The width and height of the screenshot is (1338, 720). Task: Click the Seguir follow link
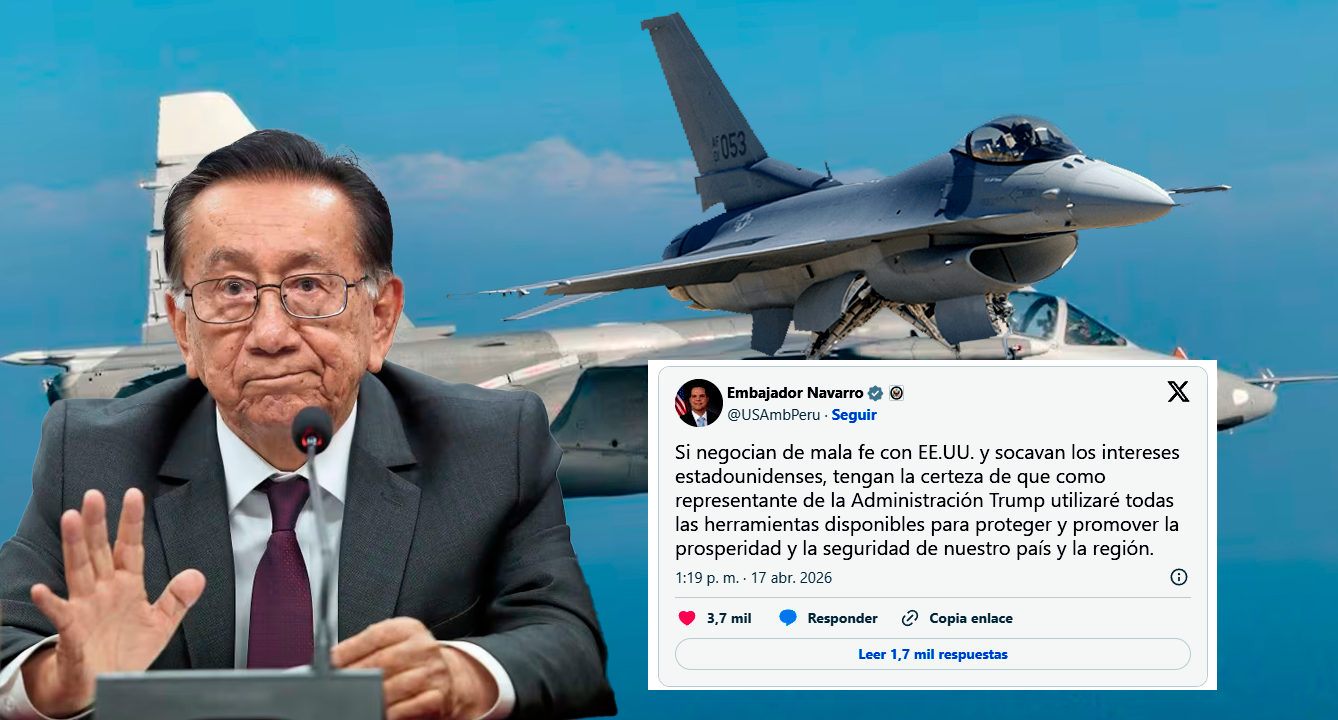[x=854, y=414]
